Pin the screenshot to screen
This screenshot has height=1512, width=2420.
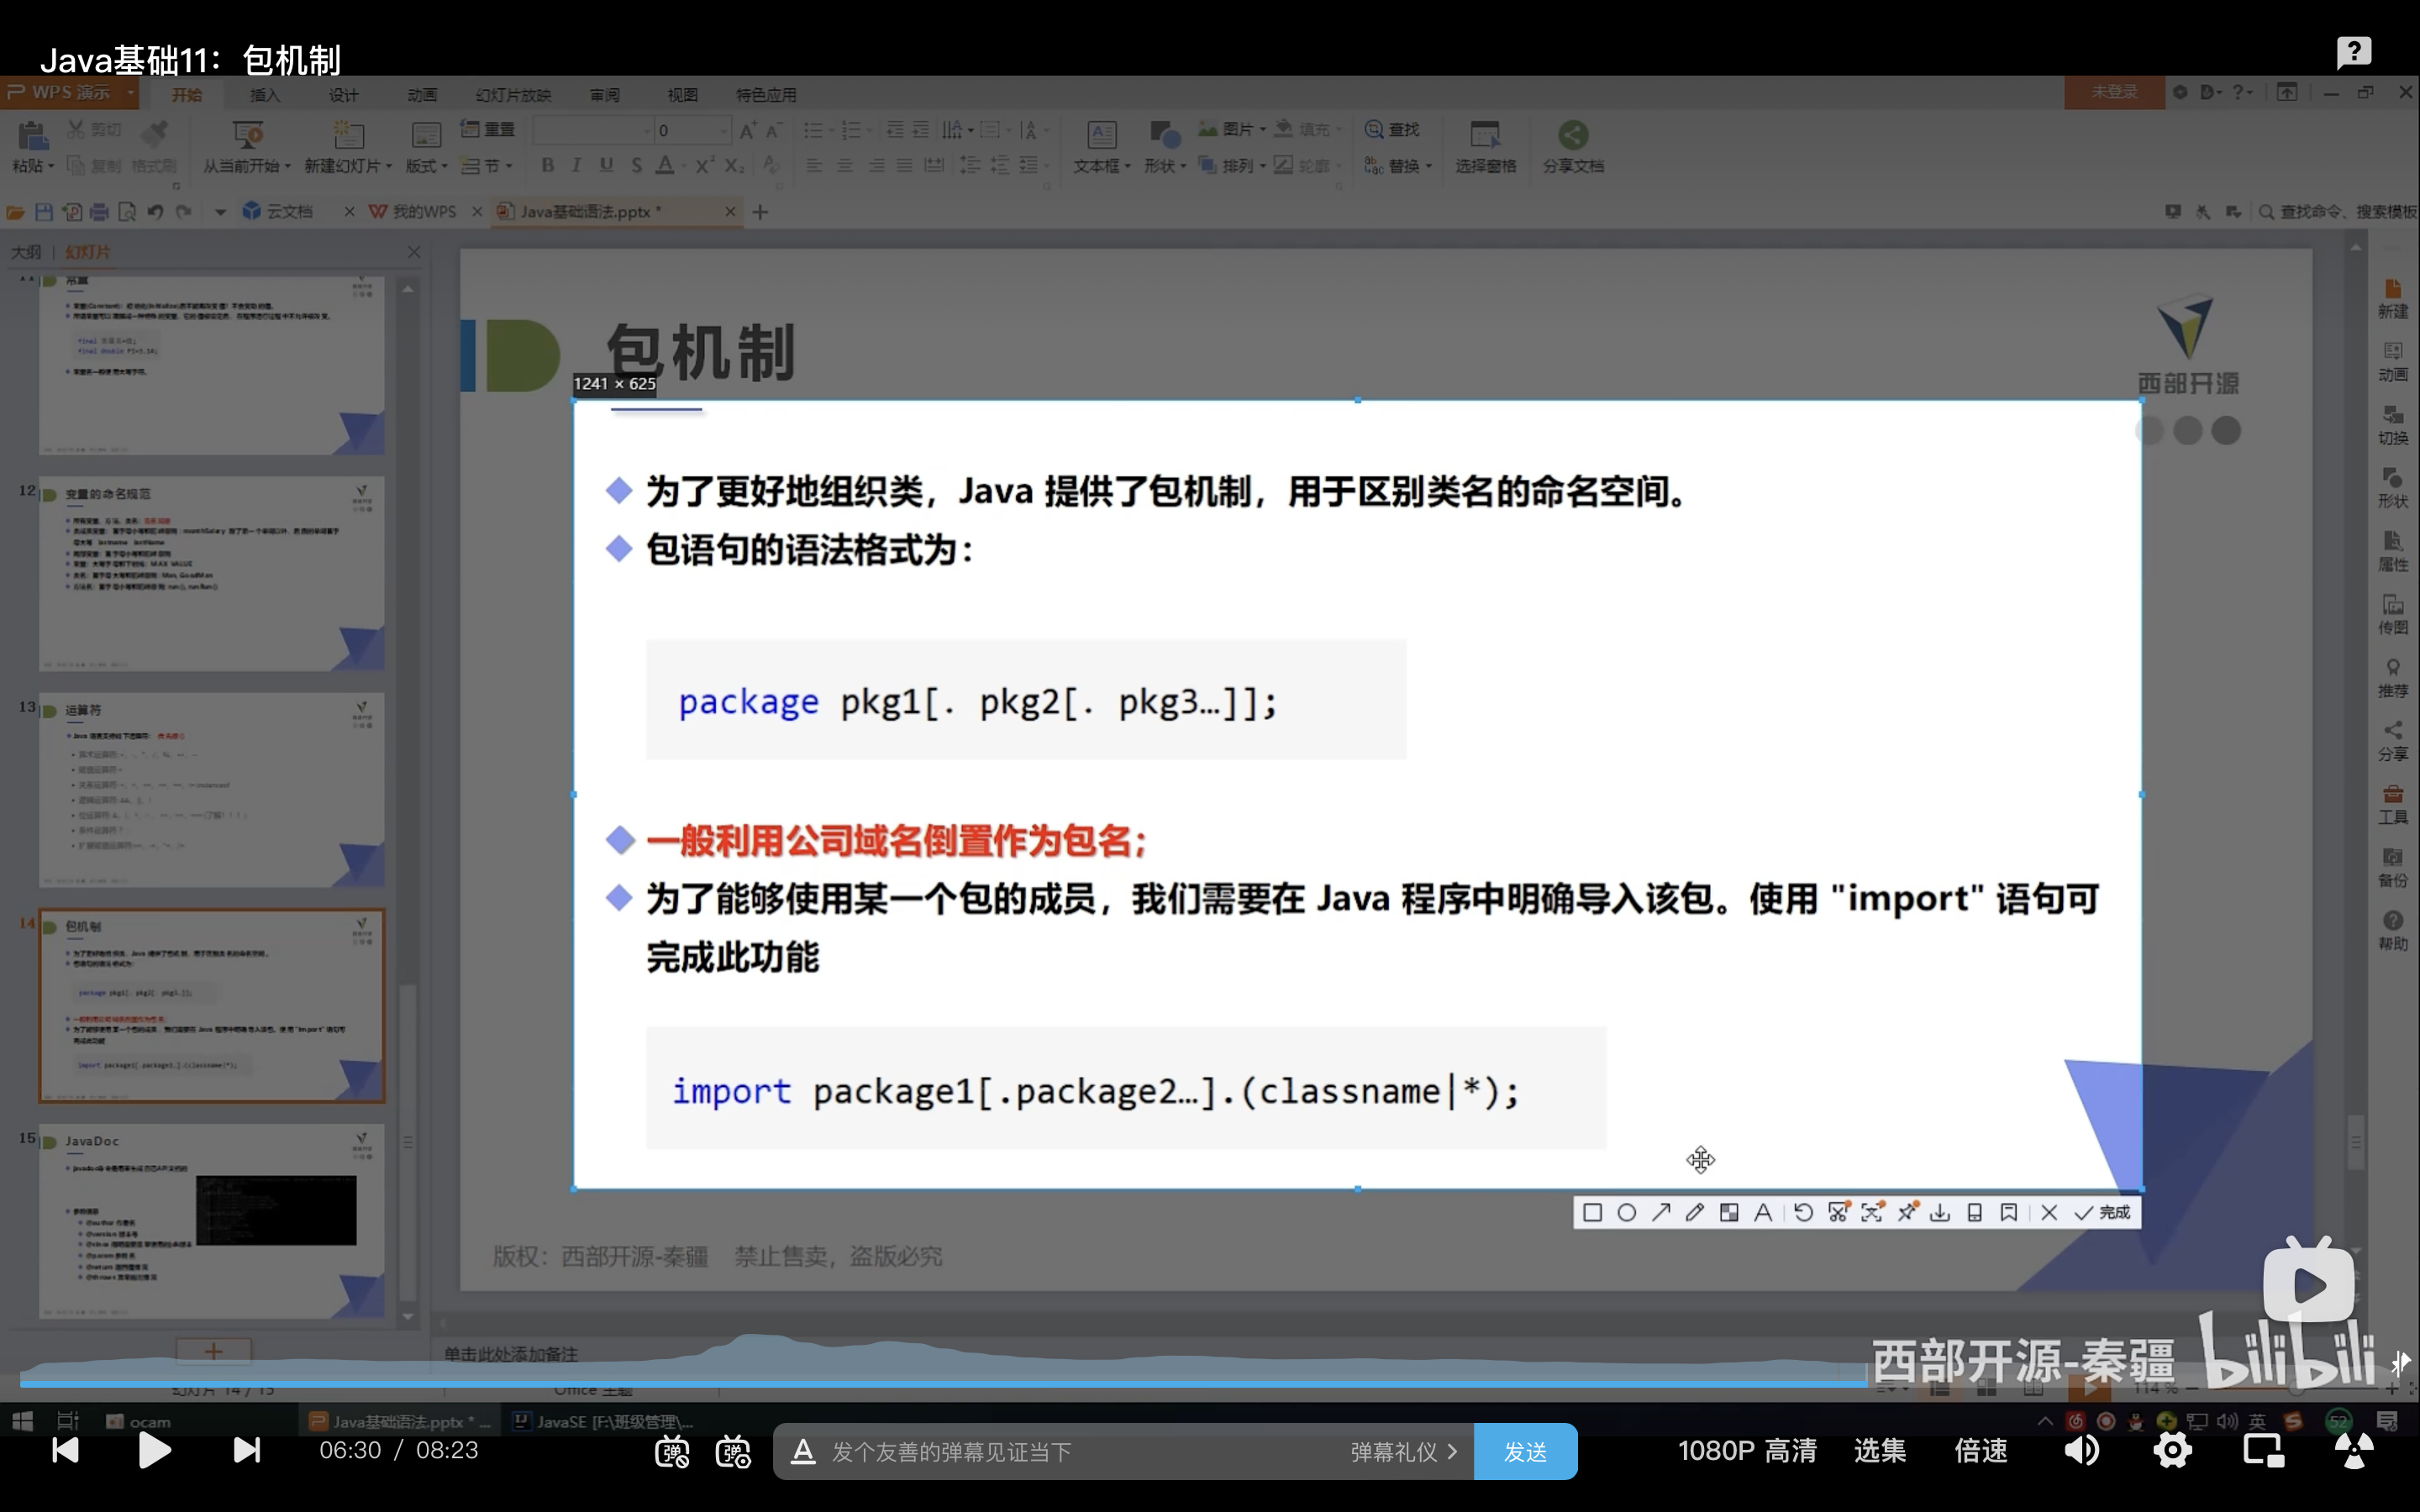1906,1212
